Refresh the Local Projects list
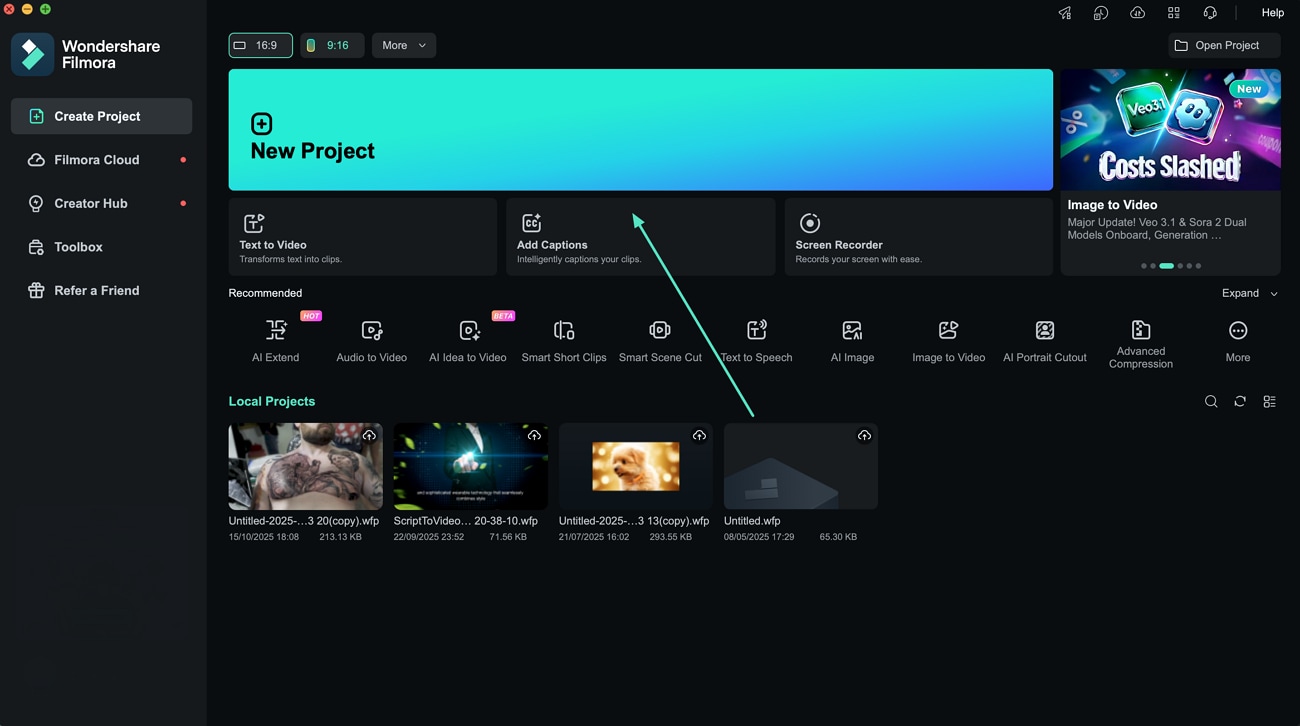 (x=1240, y=401)
